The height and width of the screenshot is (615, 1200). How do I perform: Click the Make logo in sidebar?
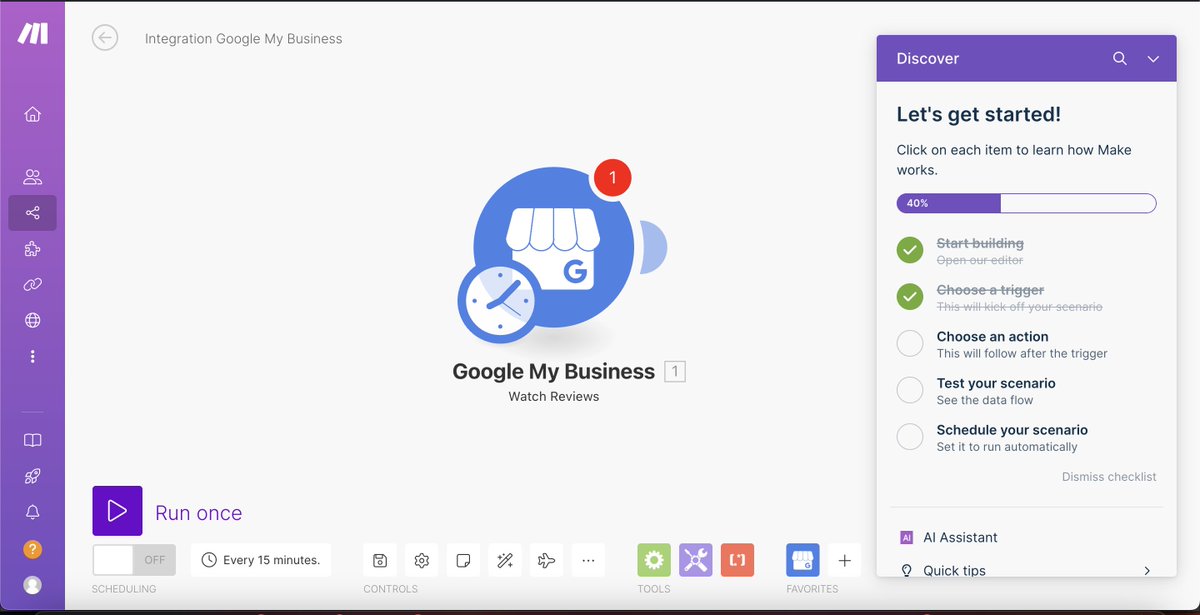pyautogui.click(x=32, y=32)
